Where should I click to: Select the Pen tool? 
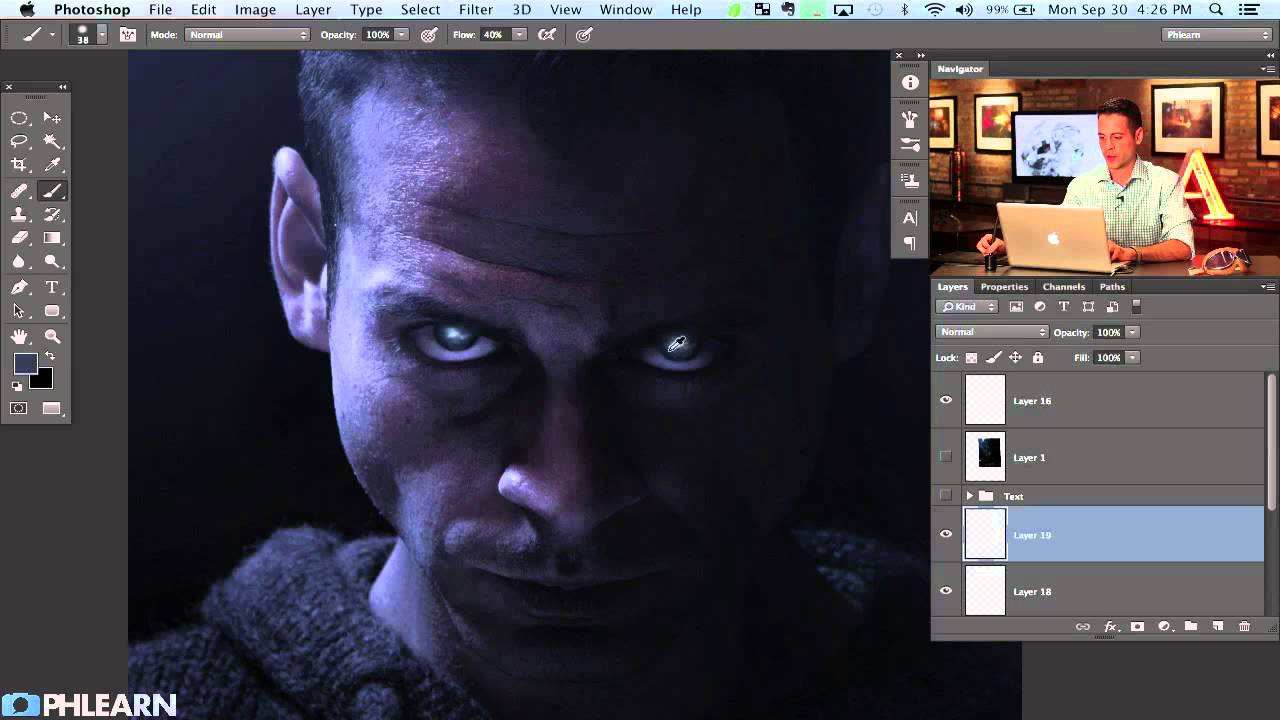point(19,288)
